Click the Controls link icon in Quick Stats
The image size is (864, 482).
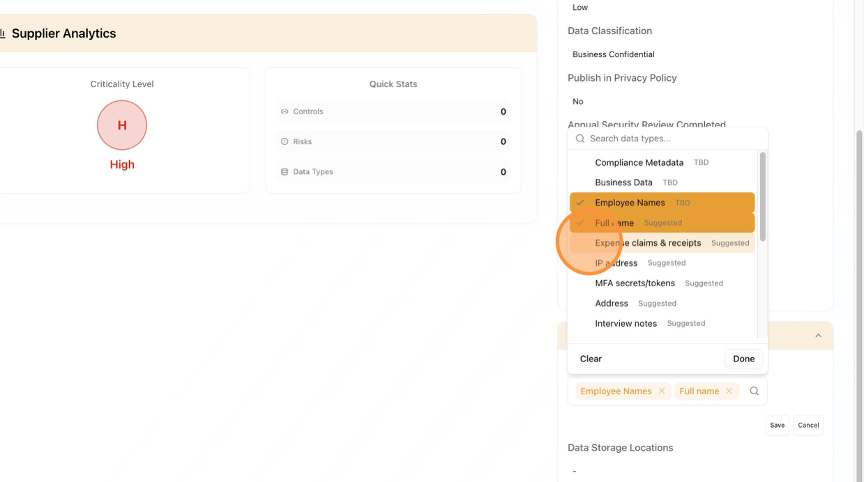285,112
